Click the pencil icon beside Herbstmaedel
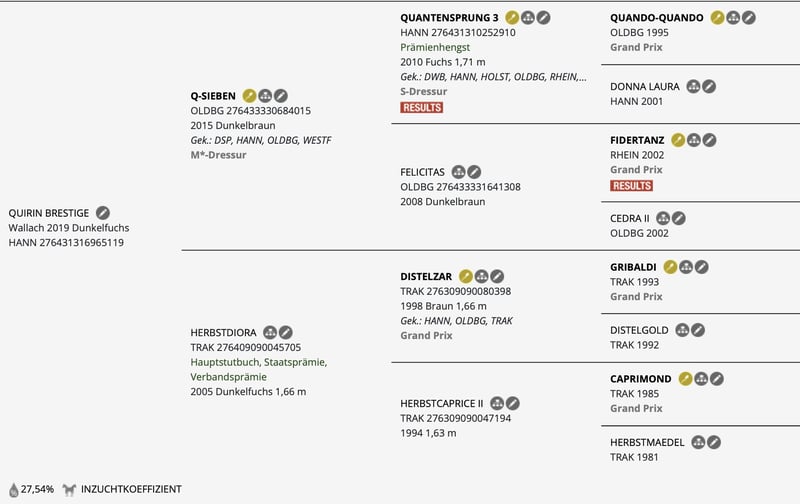The image size is (800, 504). 714,442
